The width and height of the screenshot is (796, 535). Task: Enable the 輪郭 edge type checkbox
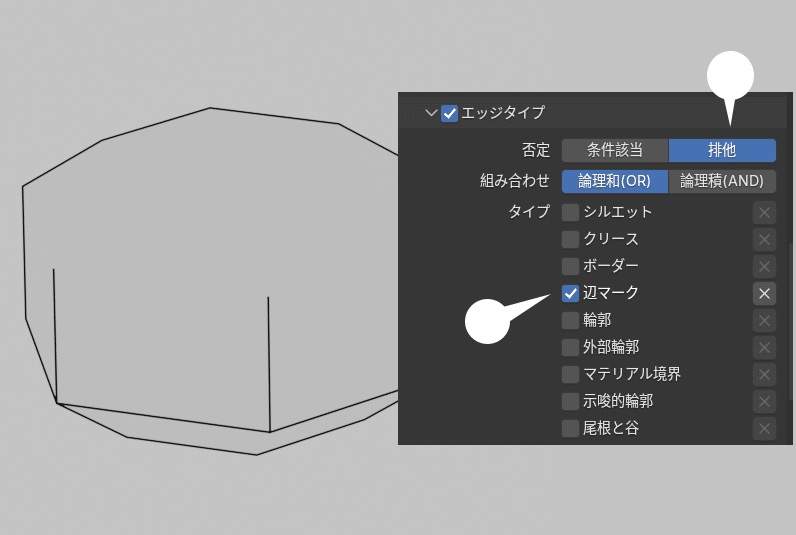point(570,321)
